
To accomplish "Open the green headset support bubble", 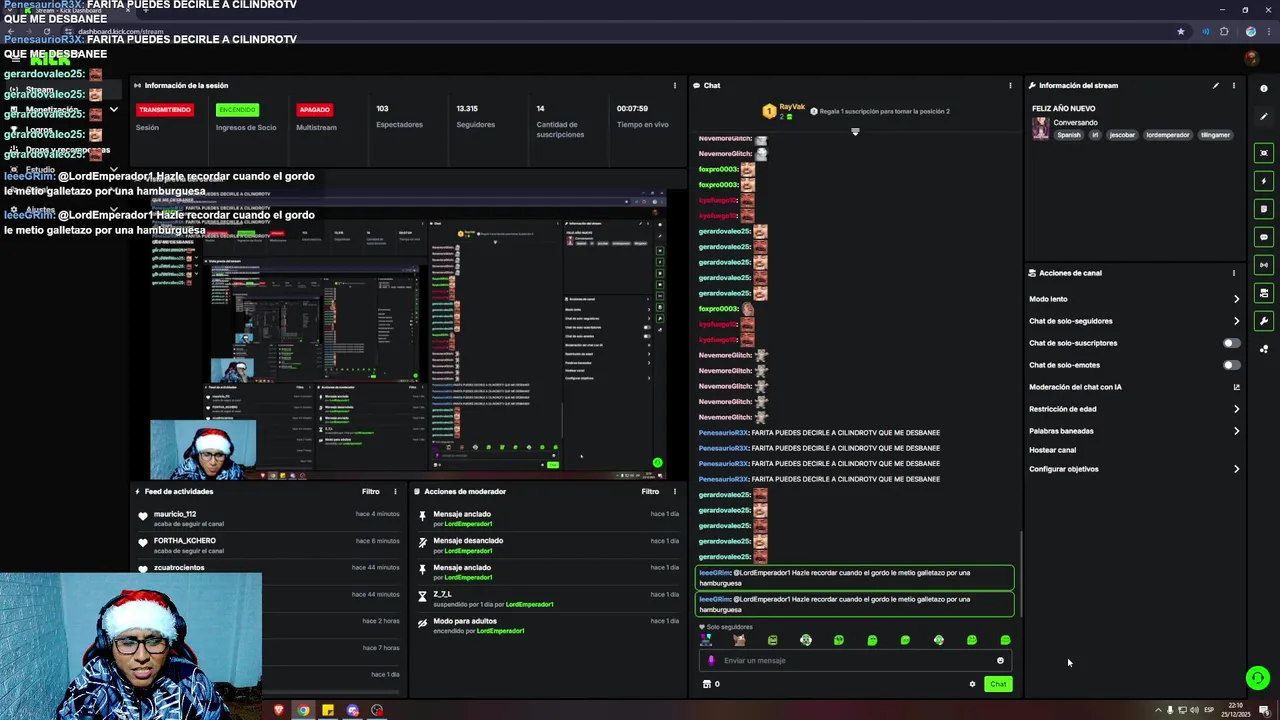I will click(x=1258, y=678).
